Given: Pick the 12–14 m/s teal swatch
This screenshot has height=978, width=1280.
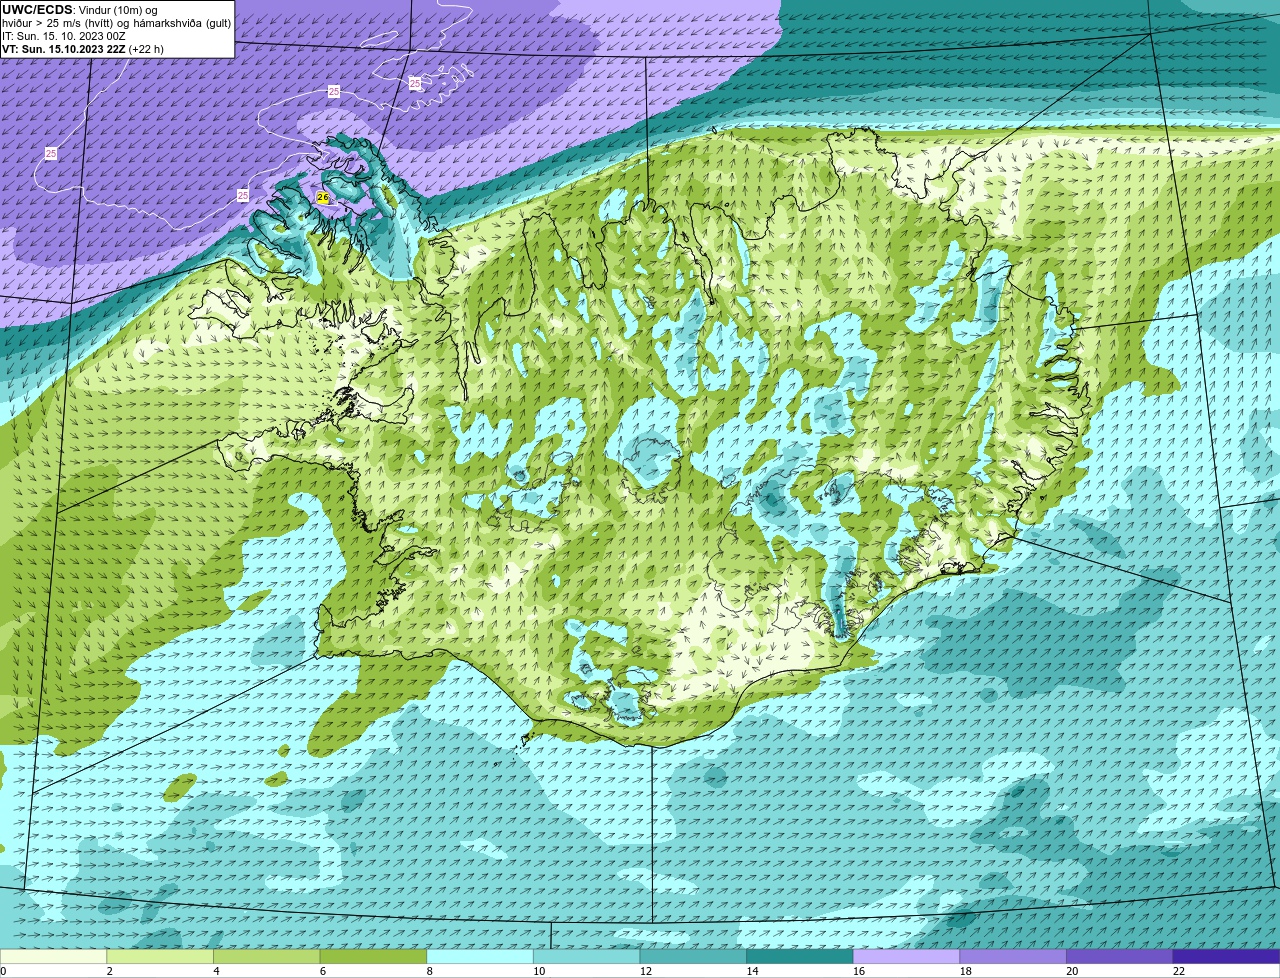Looking at the screenshot, I should (x=693, y=956).
